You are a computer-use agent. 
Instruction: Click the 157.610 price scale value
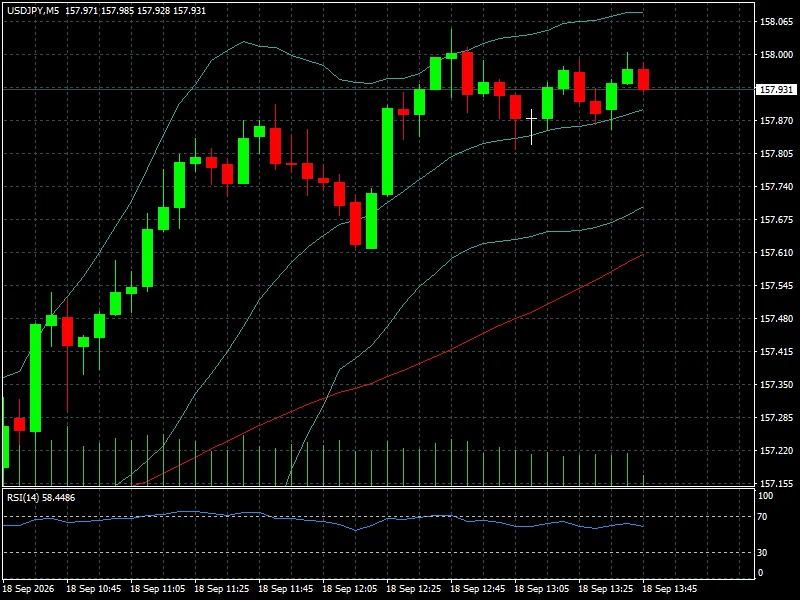point(777,253)
